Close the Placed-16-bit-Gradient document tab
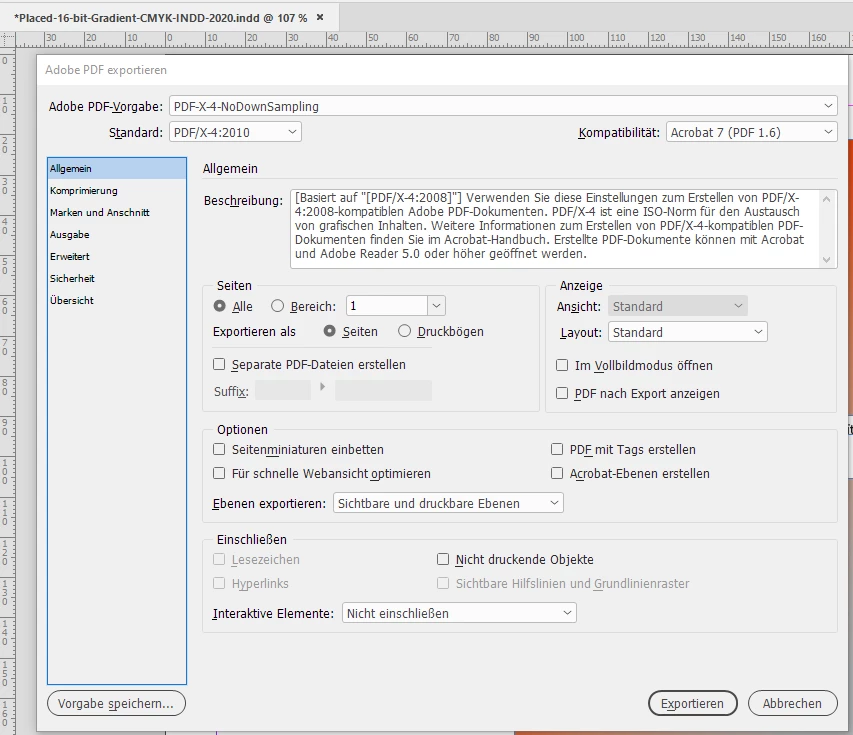Image resolution: width=853 pixels, height=735 pixels. (x=320, y=17)
